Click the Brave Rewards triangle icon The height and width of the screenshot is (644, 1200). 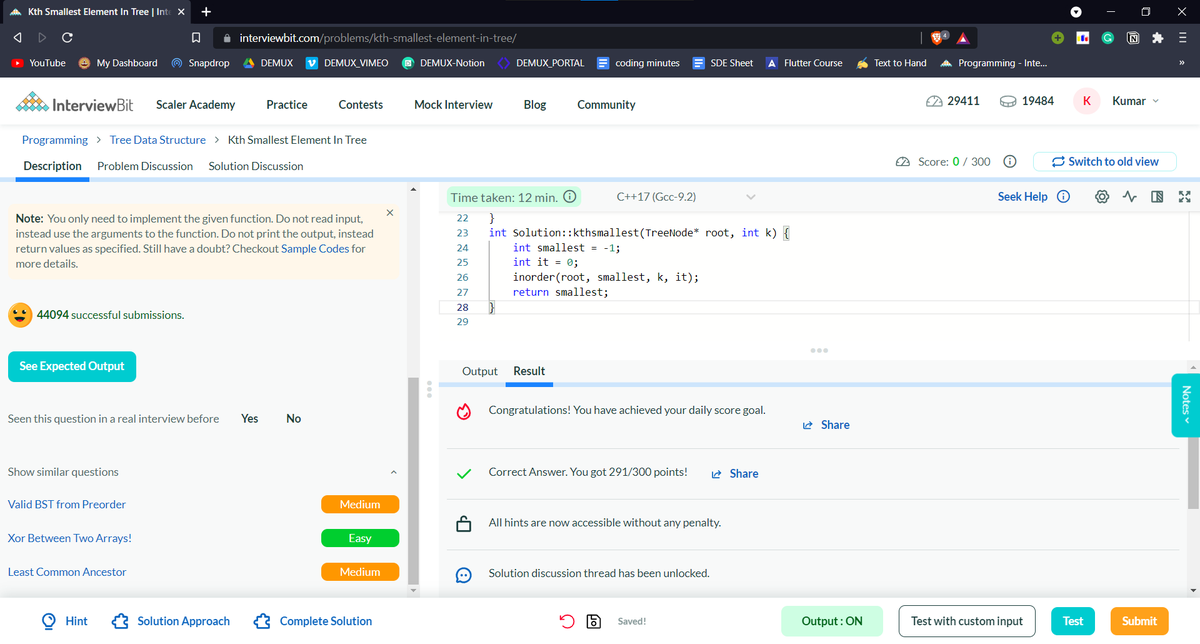pyautogui.click(x=961, y=38)
